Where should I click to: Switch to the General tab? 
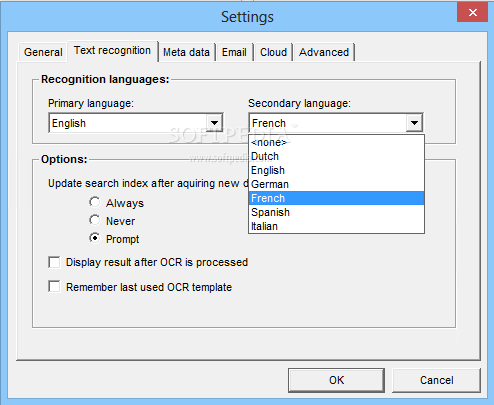point(43,52)
